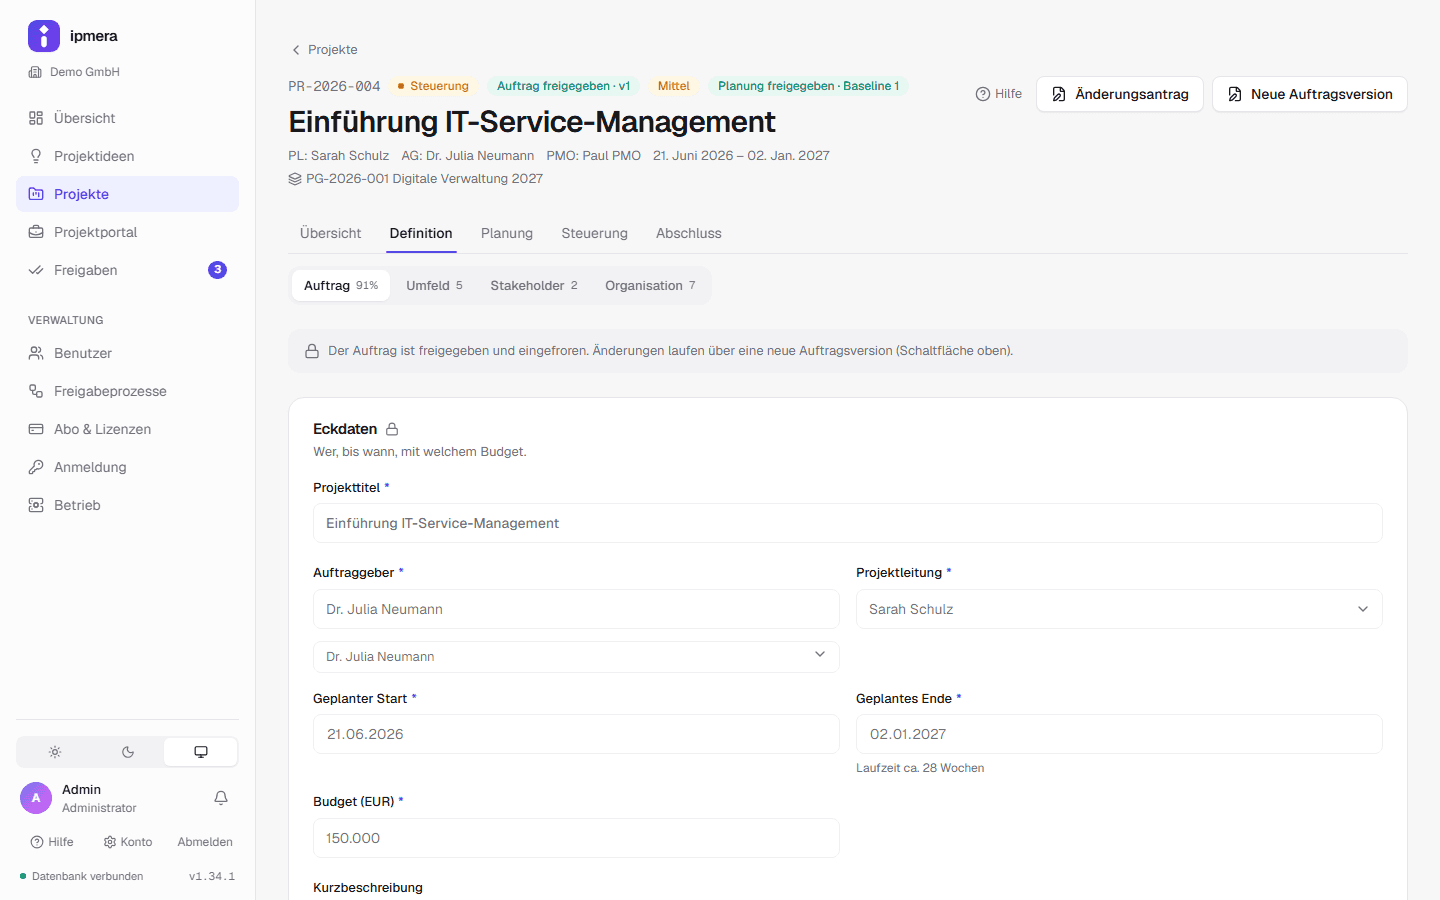Viewport: 1440px width, 900px height.
Task: Open notifications bell icon
Action: 221,798
